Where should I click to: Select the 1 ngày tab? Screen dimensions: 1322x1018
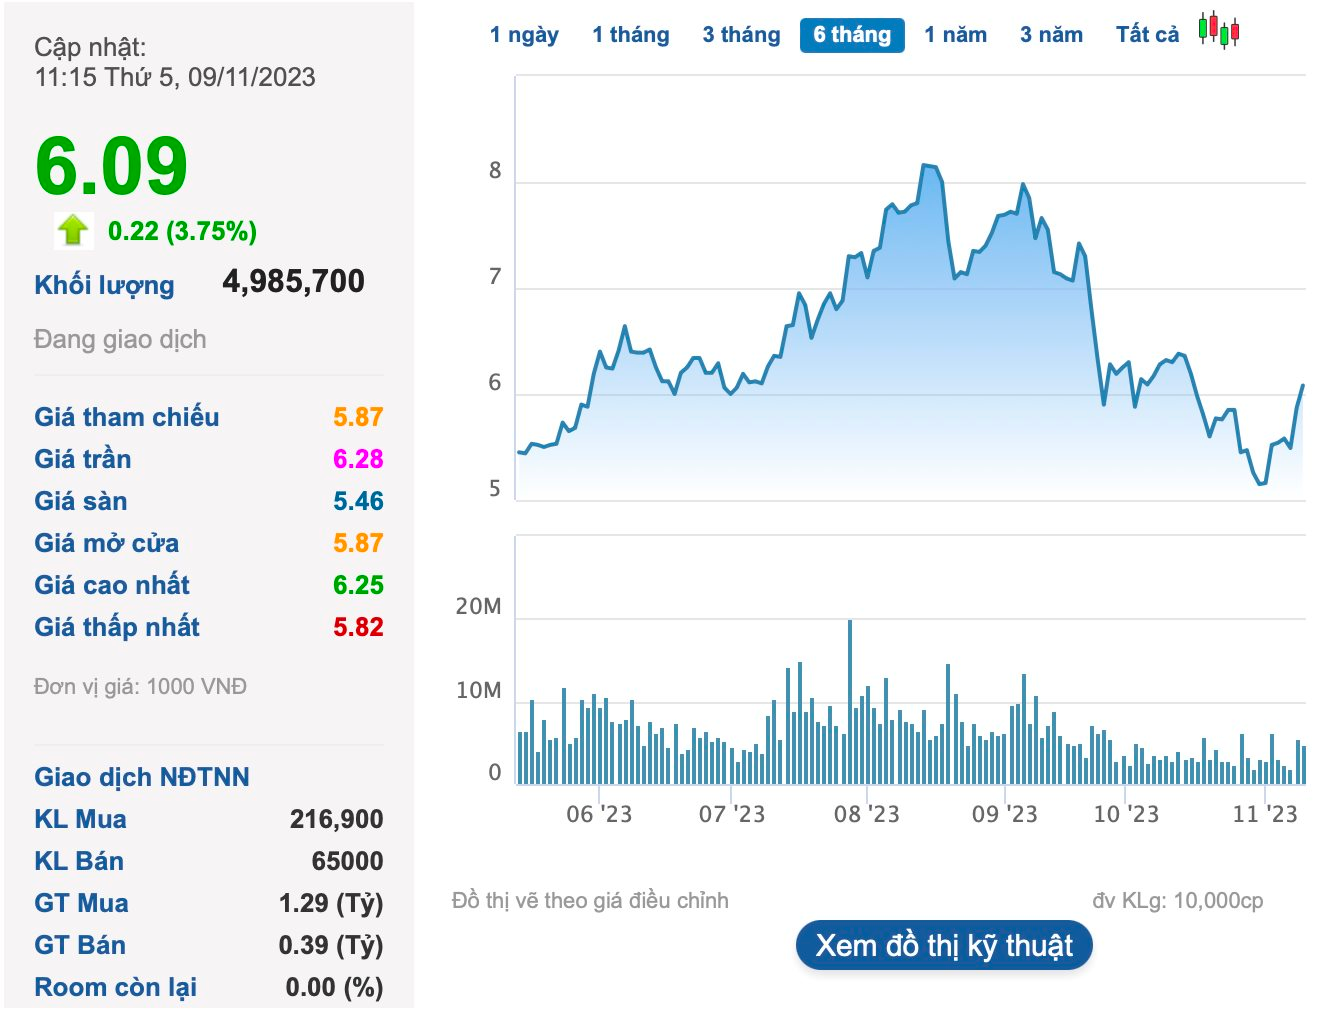(524, 35)
